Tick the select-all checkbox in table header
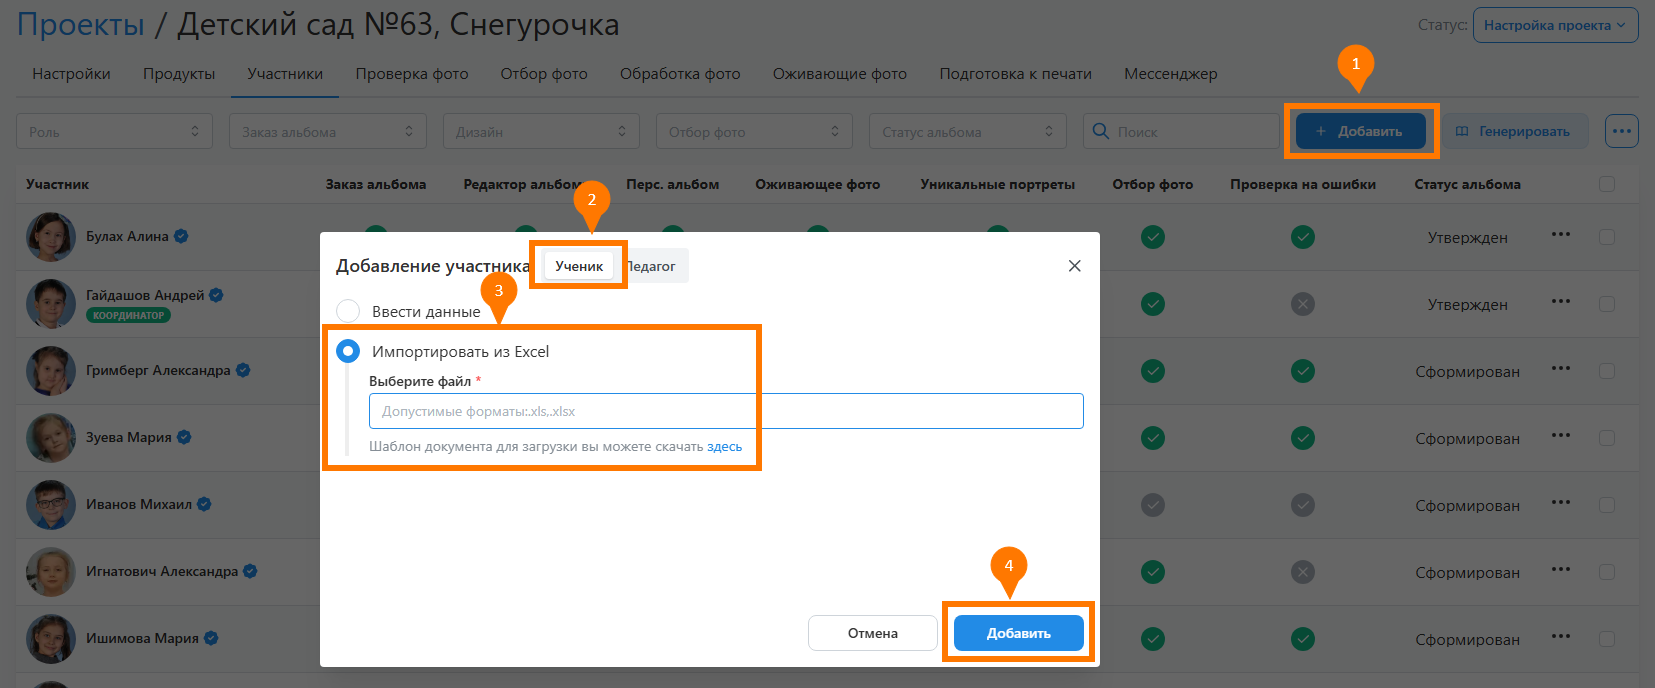Image resolution: width=1655 pixels, height=688 pixels. click(1606, 184)
